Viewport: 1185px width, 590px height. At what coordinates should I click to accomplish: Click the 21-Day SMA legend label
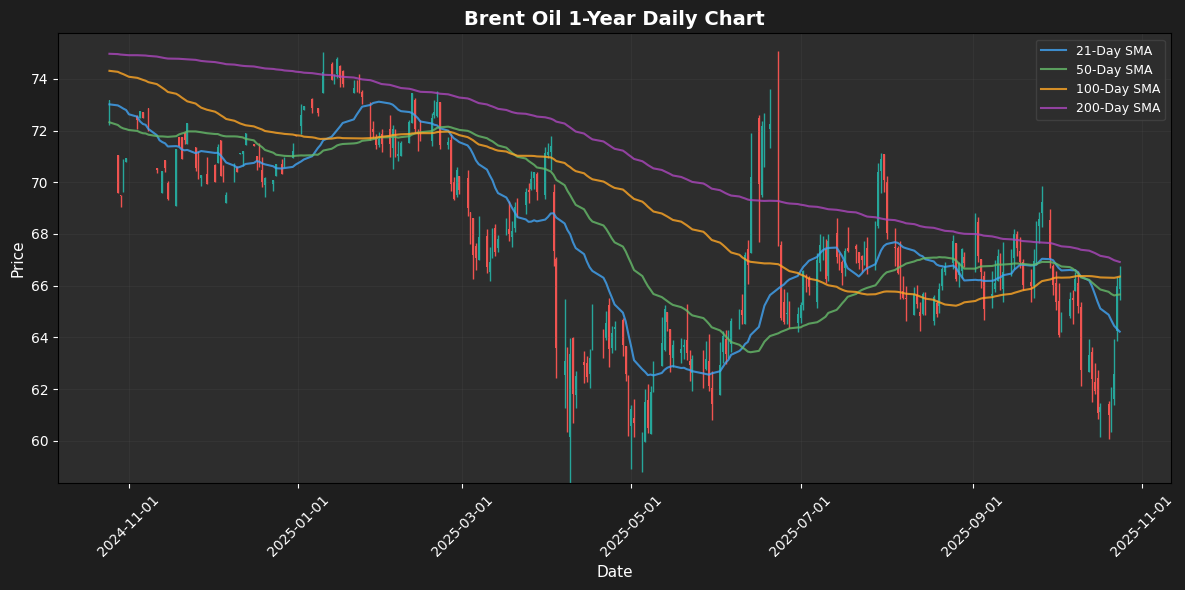pos(1115,51)
